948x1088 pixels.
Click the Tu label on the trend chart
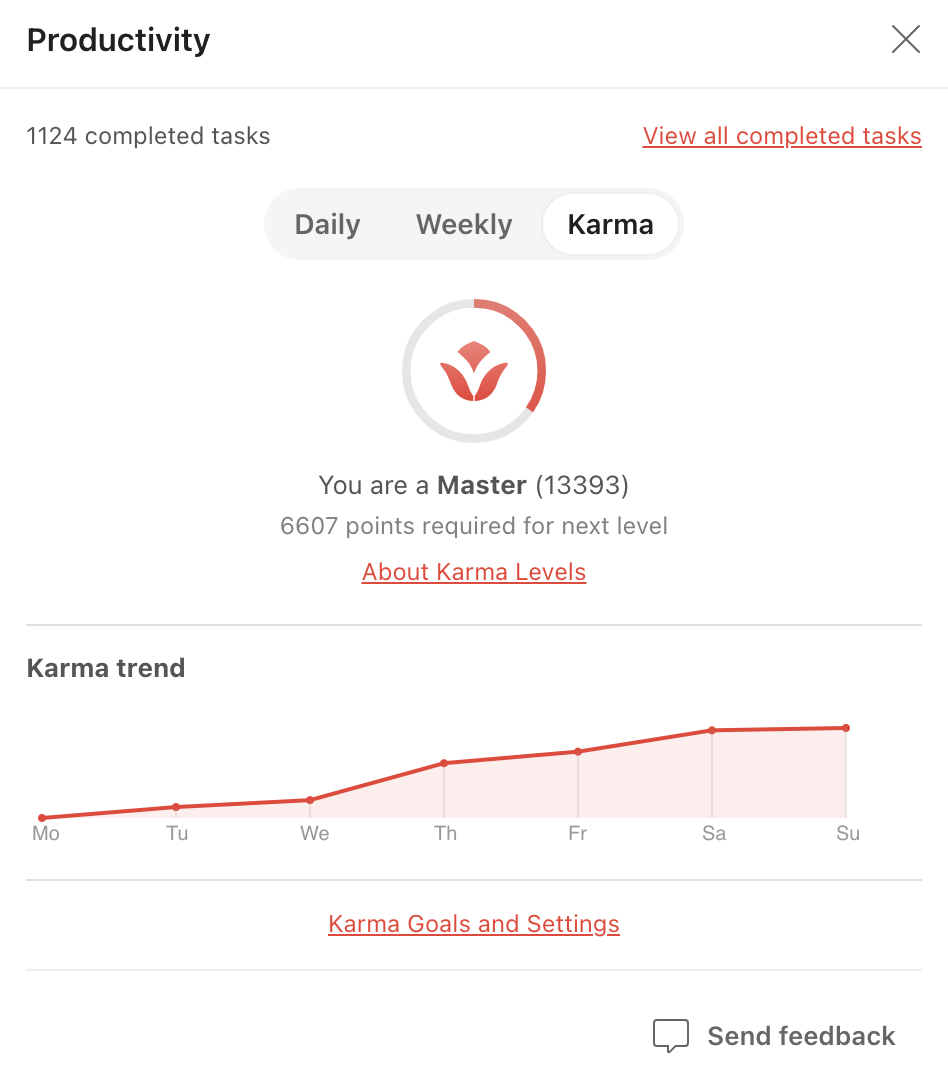(x=177, y=833)
